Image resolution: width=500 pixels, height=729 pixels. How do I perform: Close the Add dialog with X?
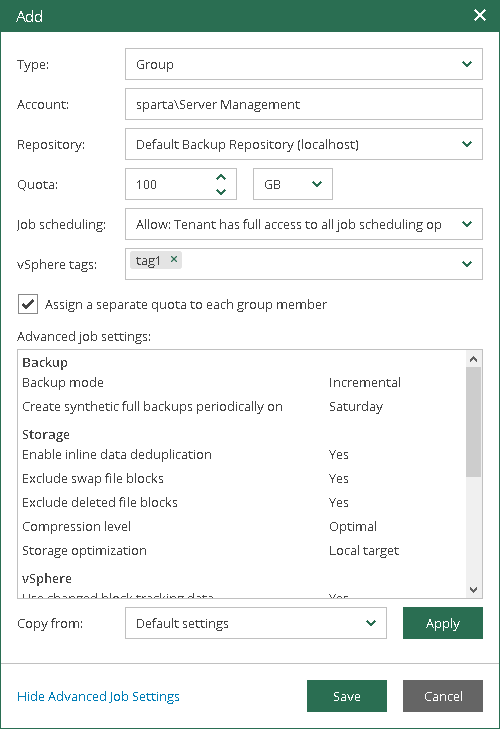[480, 15]
